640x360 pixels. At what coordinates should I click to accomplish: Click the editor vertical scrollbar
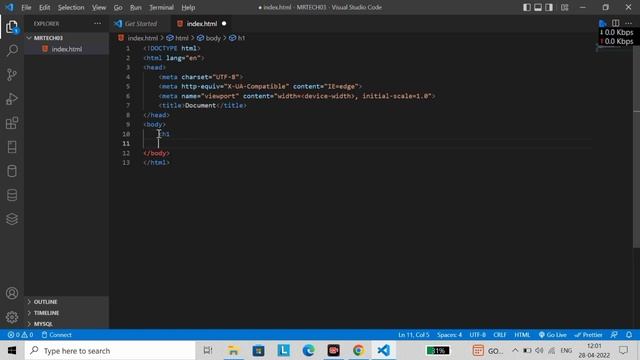tap(636, 146)
